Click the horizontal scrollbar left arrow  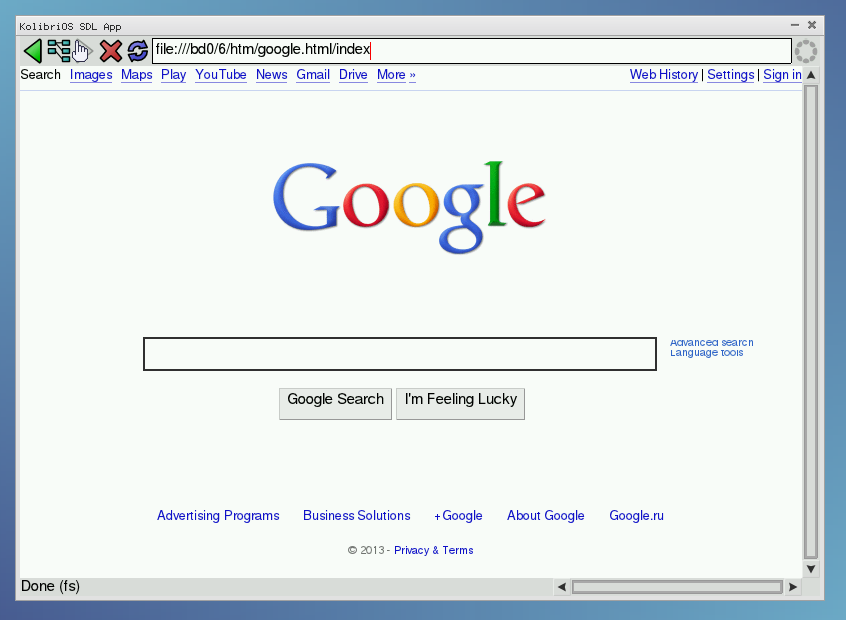coord(562,587)
